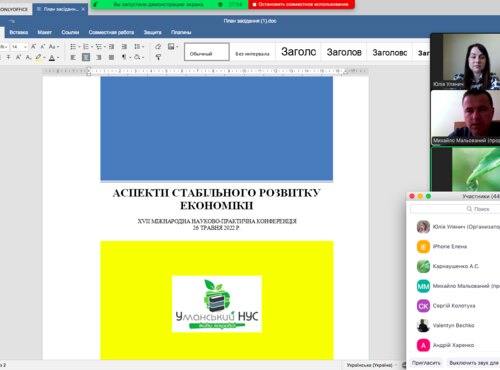Switch to the ONLYOFFICE home tab

pos(14,9)
